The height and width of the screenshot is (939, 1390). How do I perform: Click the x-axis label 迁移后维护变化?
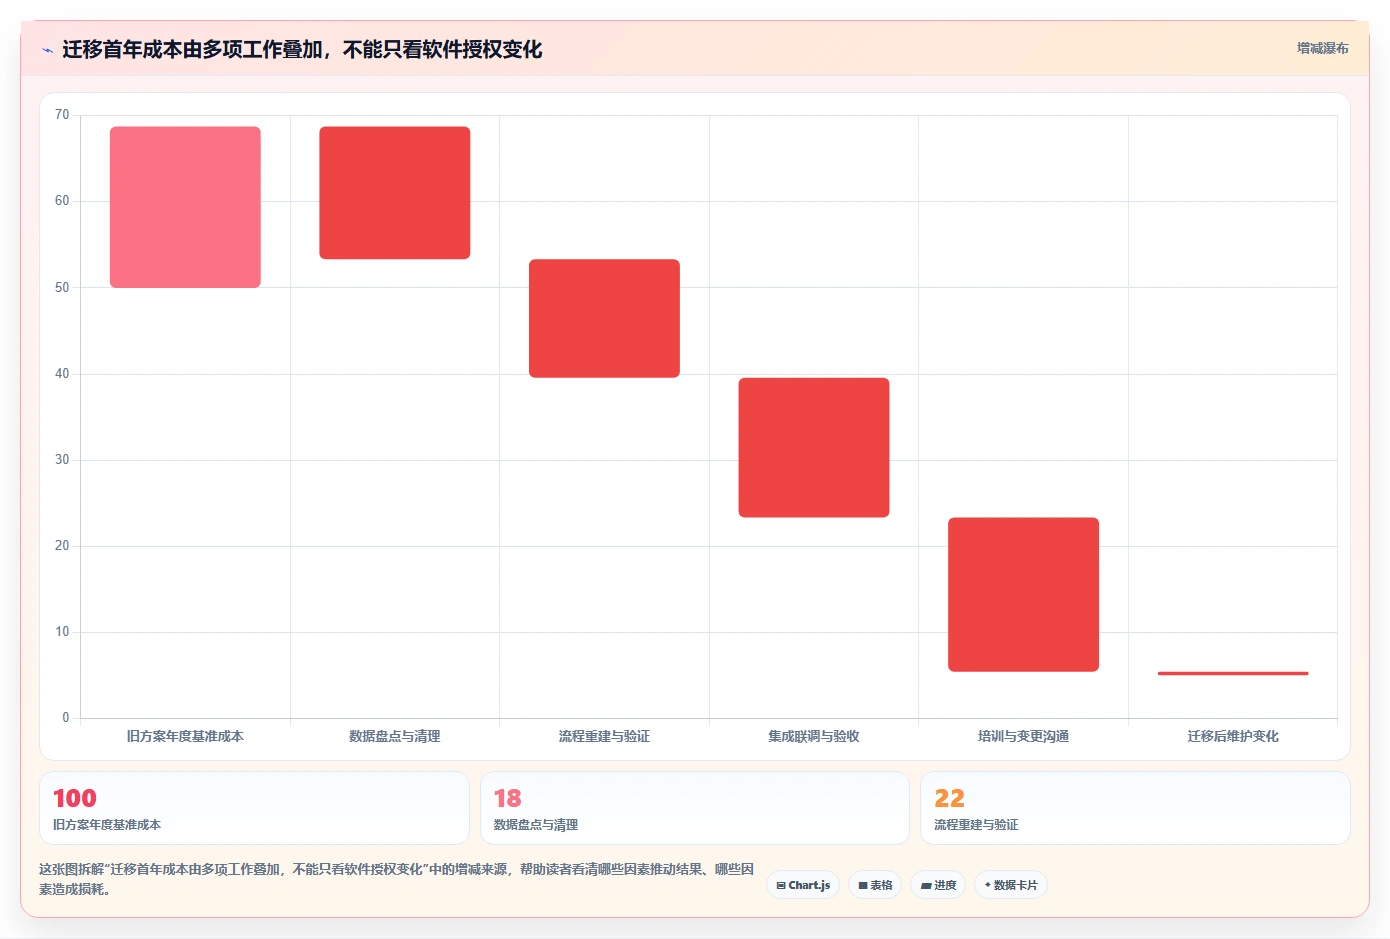1233,736
